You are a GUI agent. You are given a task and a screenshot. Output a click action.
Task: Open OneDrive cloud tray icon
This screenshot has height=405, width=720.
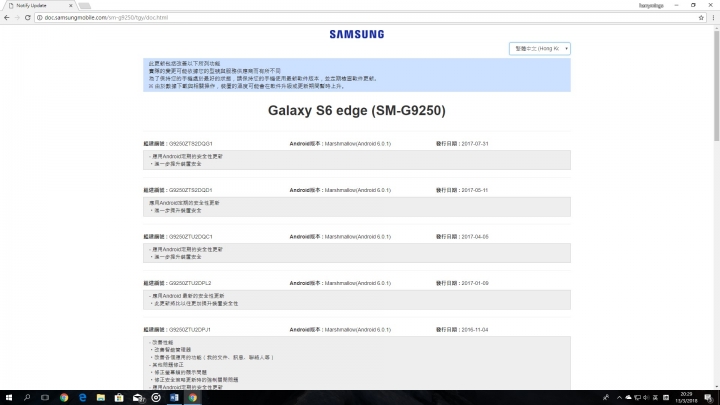[628, 398]
